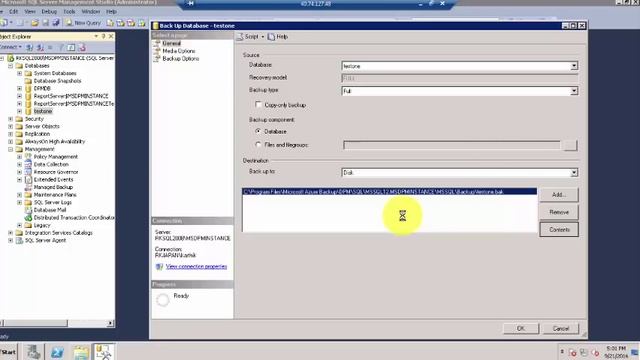
Task: Click the Distributed Transaction Coordinator icon
Action: click(x=28, y=218)
